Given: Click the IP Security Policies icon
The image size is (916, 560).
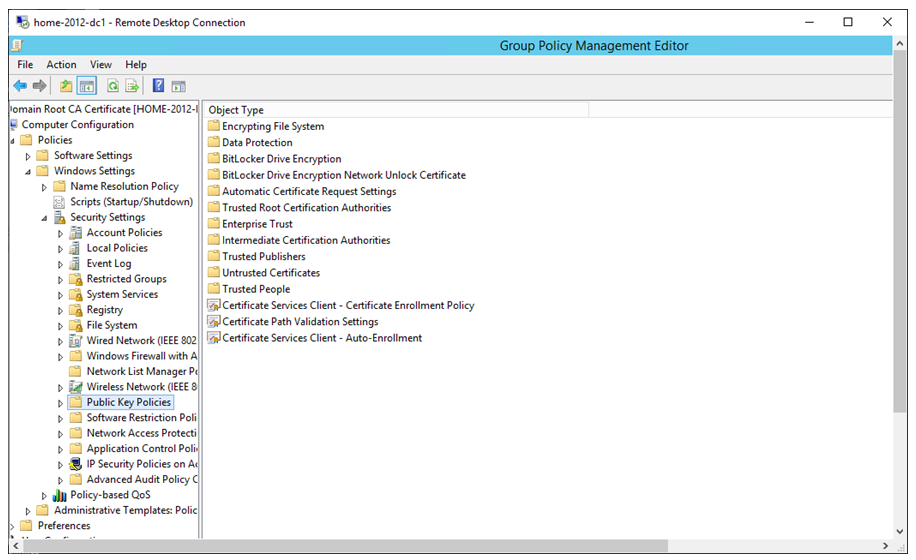Looking at the screenshot, I should (75, 464).
